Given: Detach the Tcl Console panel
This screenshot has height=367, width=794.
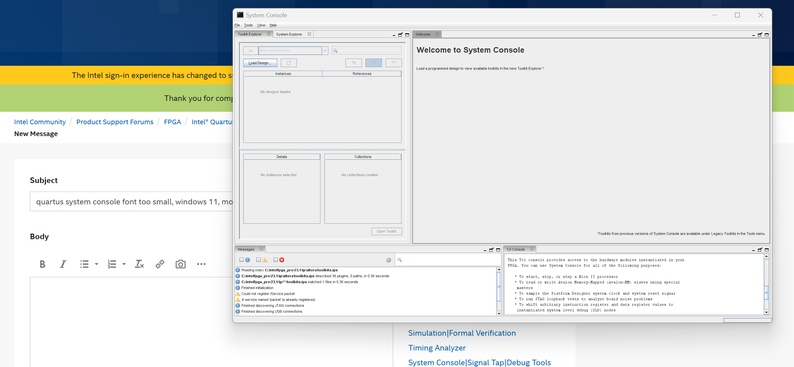Looking at the screenshot, I should 761,250.
